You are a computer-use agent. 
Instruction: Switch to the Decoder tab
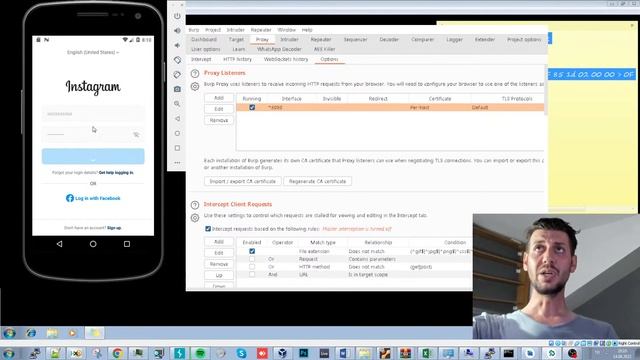[389, 40]
